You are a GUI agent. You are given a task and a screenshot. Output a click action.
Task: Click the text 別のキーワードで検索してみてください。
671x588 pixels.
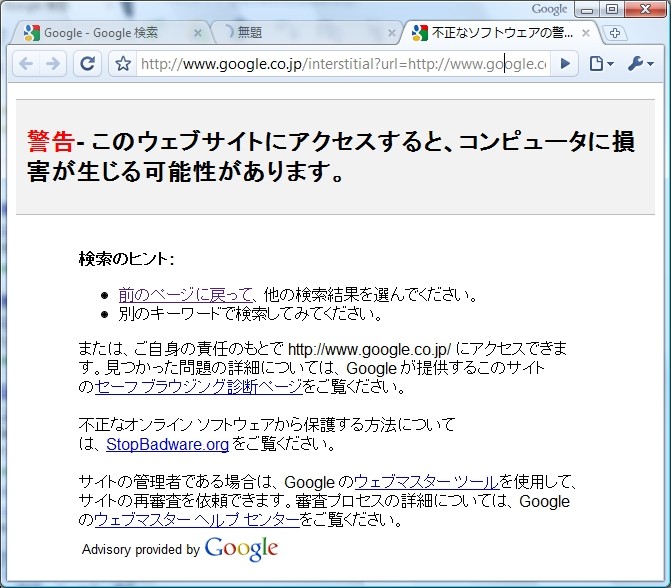pos(250,314)
